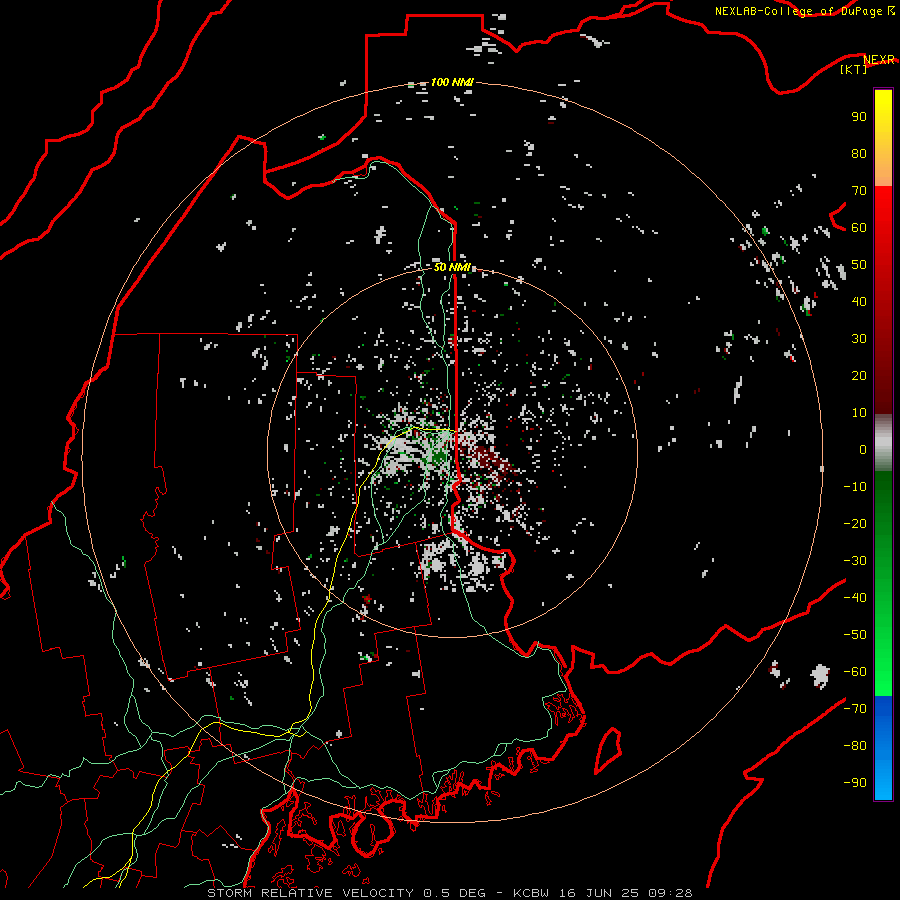This screenshot has height=900, width=900.
Task: Click the 60 knot scale value
Action: [x=859, y=227]
